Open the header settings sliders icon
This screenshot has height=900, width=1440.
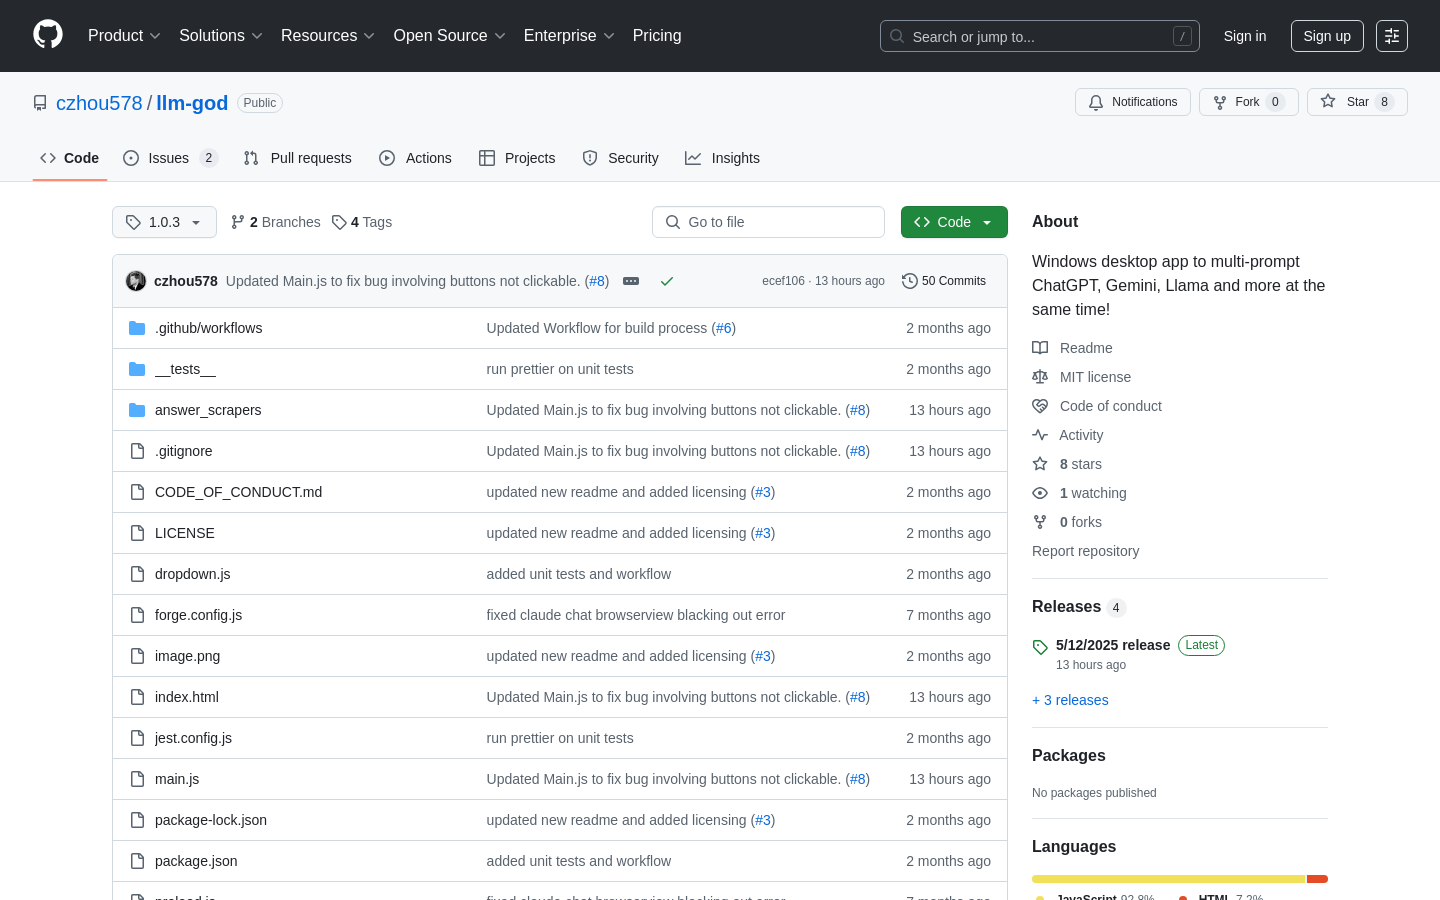point(1391,36)
